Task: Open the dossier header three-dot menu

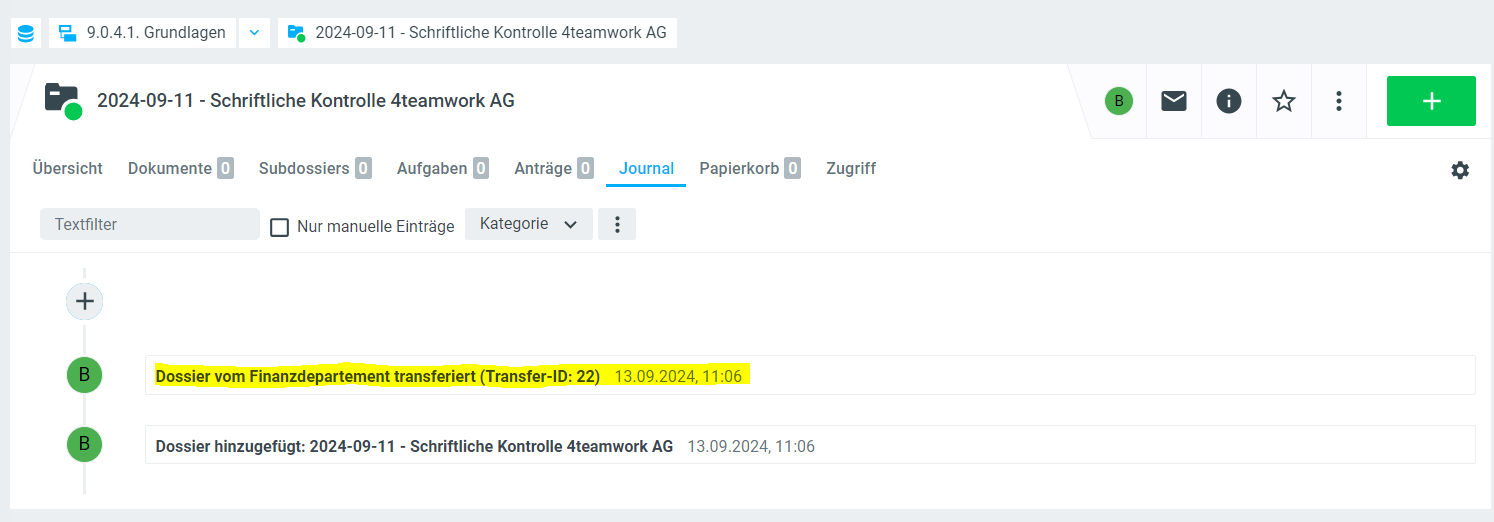Action: (1338, 101)
